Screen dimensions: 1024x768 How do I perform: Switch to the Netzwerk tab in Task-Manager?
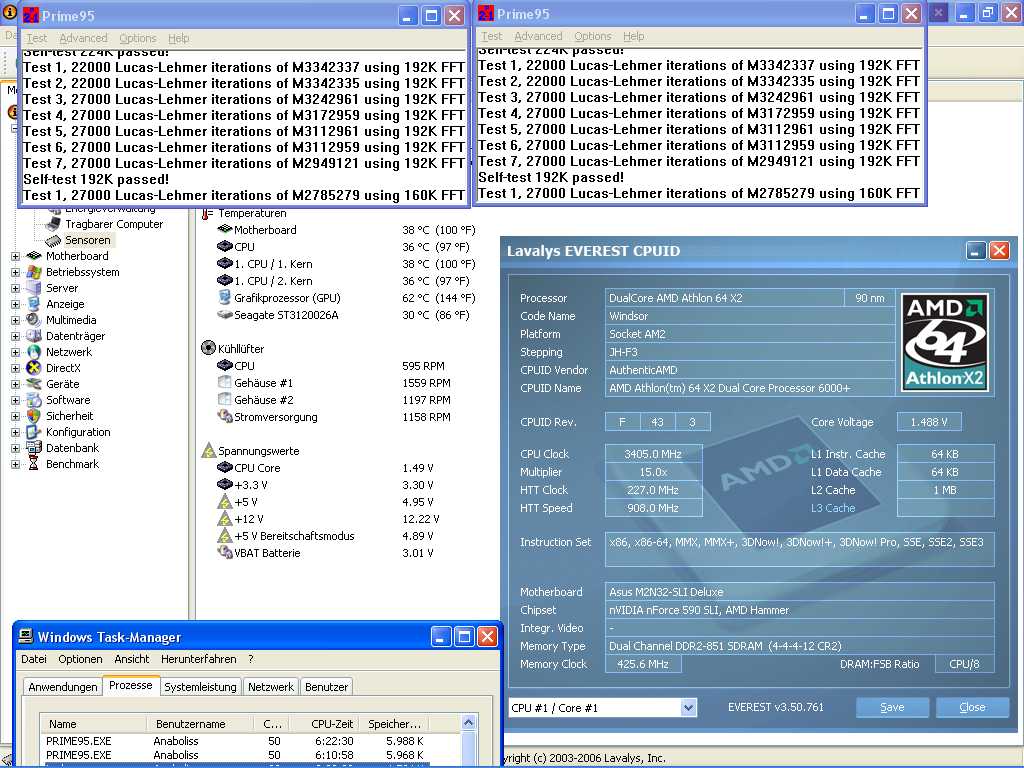click(x=270, y=686)
